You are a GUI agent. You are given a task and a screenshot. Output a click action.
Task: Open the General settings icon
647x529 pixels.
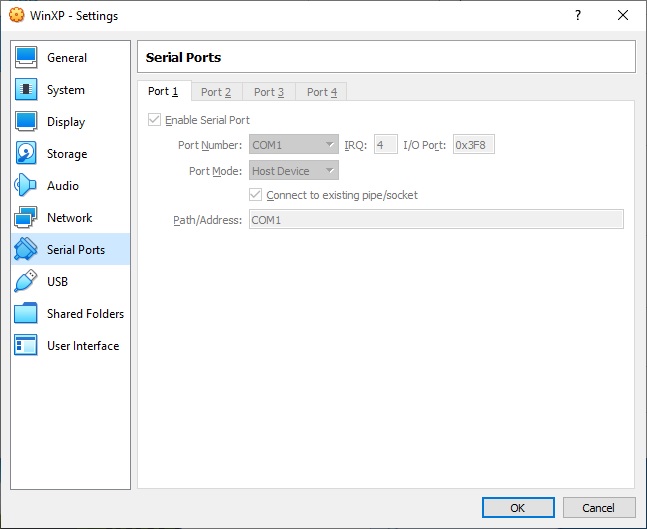(x=26, y=57)
